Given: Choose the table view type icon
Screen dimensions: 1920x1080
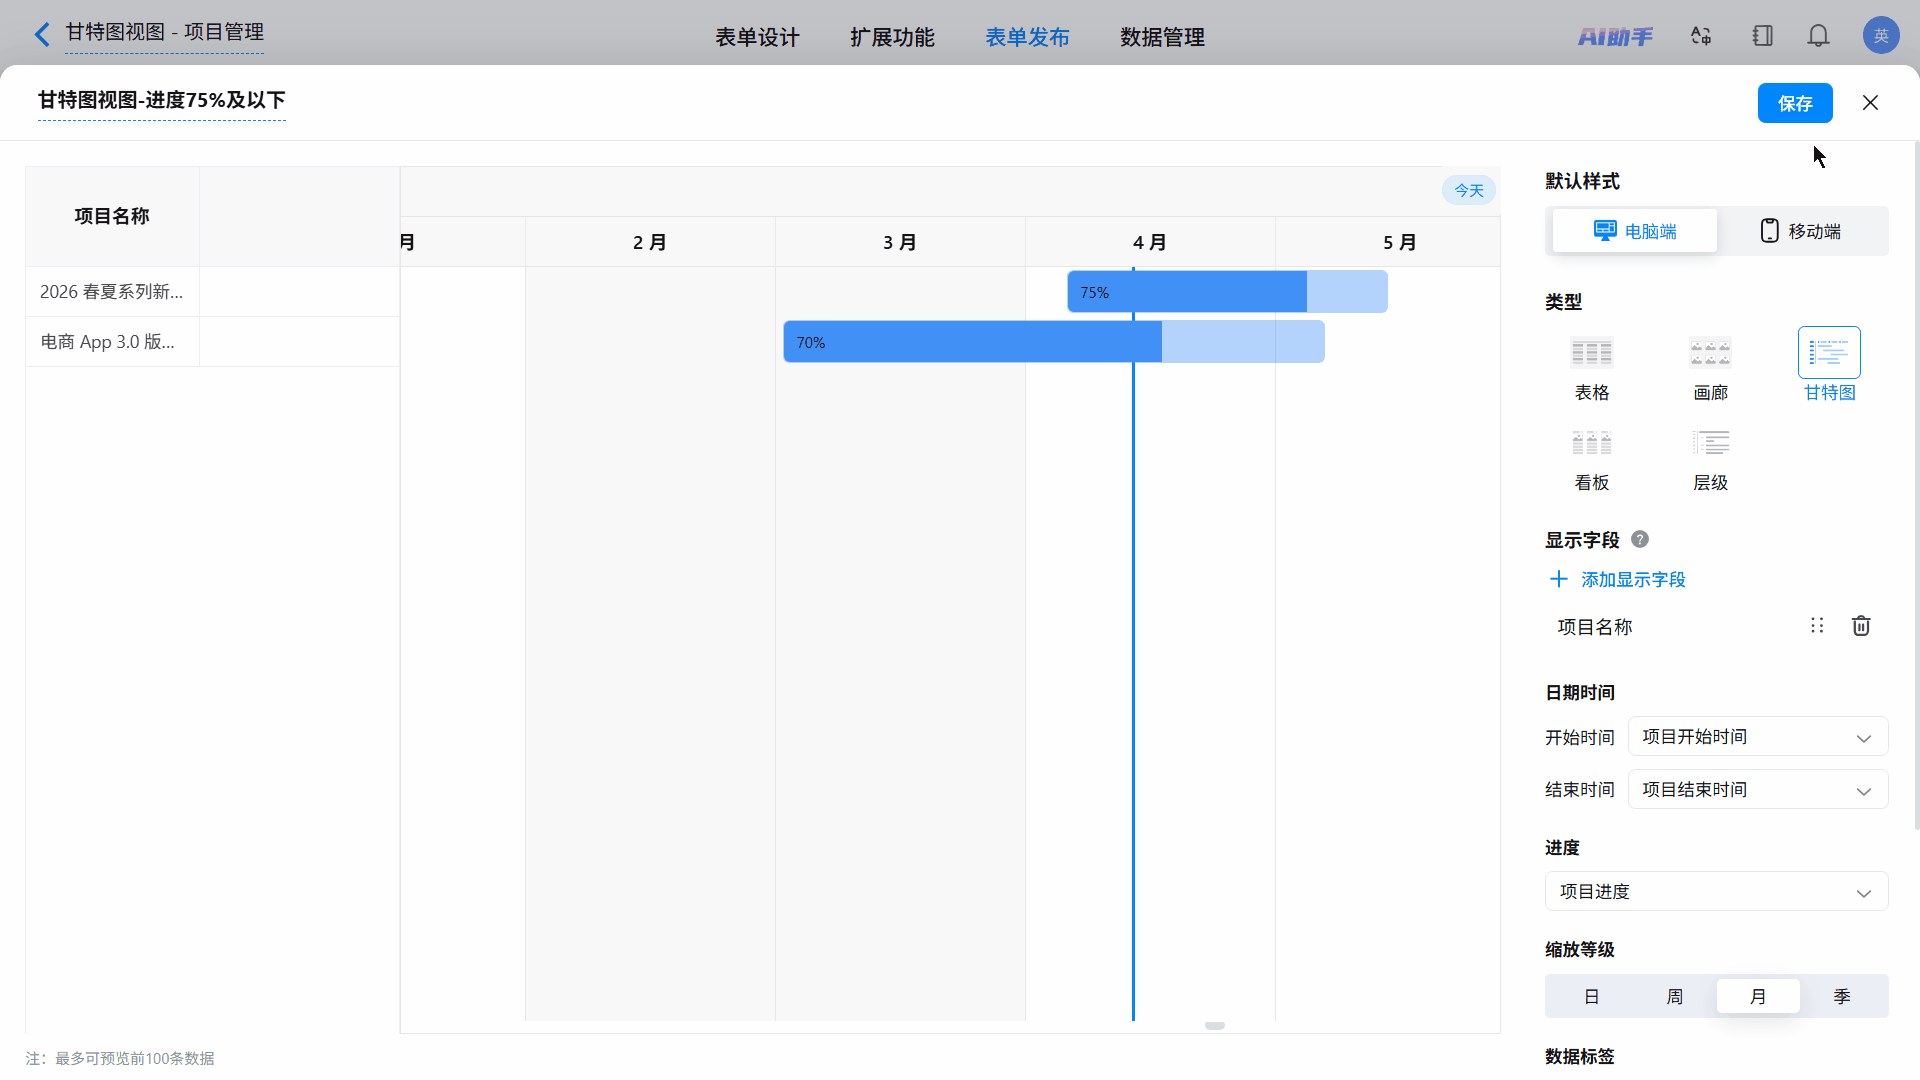Looking at the screenshot, I should 1591,353.
